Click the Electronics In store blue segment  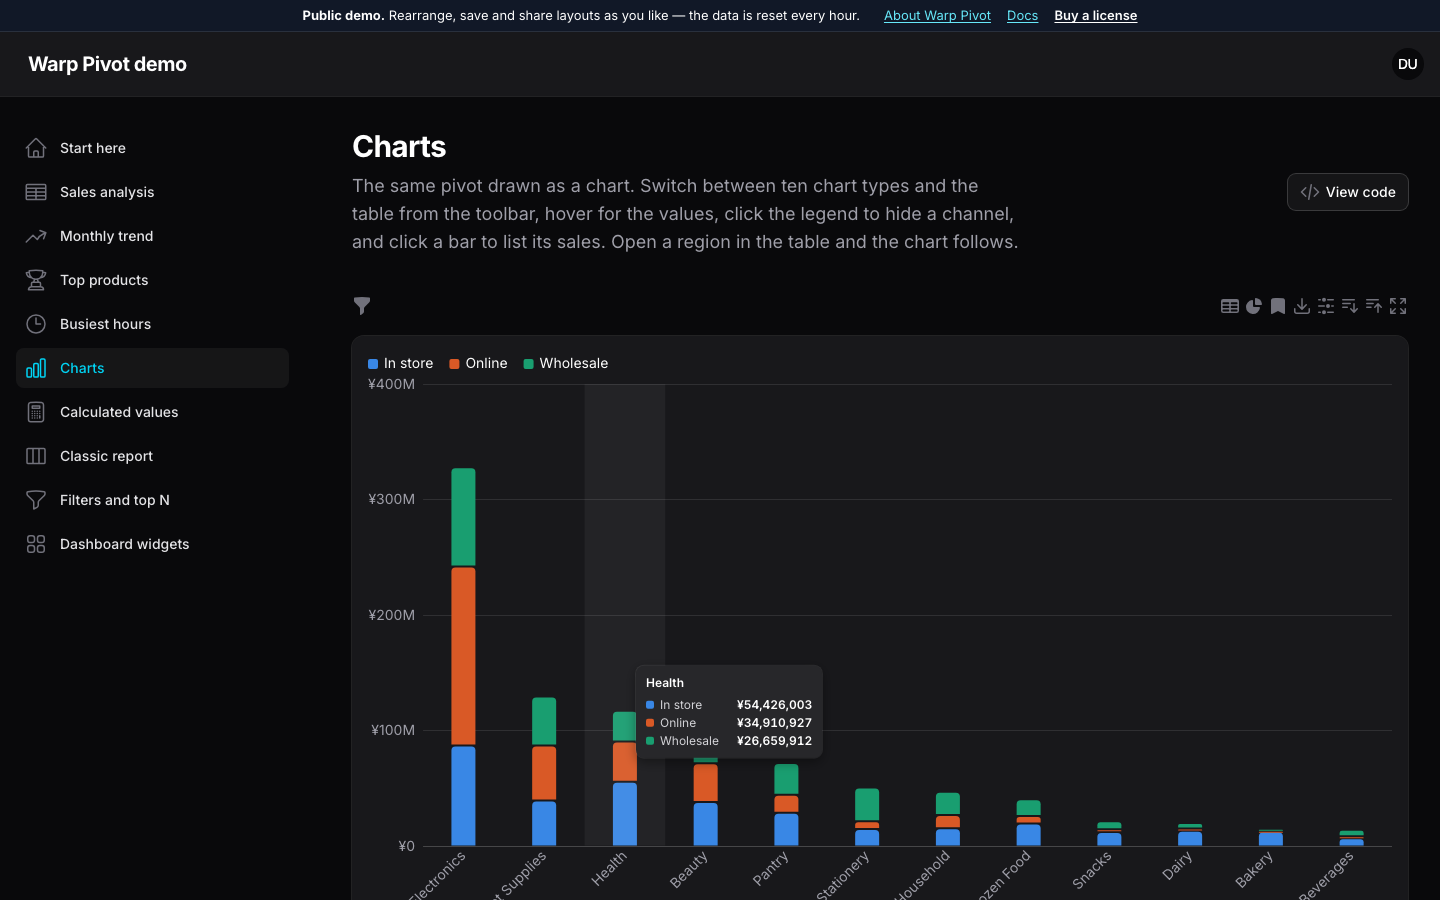click(463, 796)
